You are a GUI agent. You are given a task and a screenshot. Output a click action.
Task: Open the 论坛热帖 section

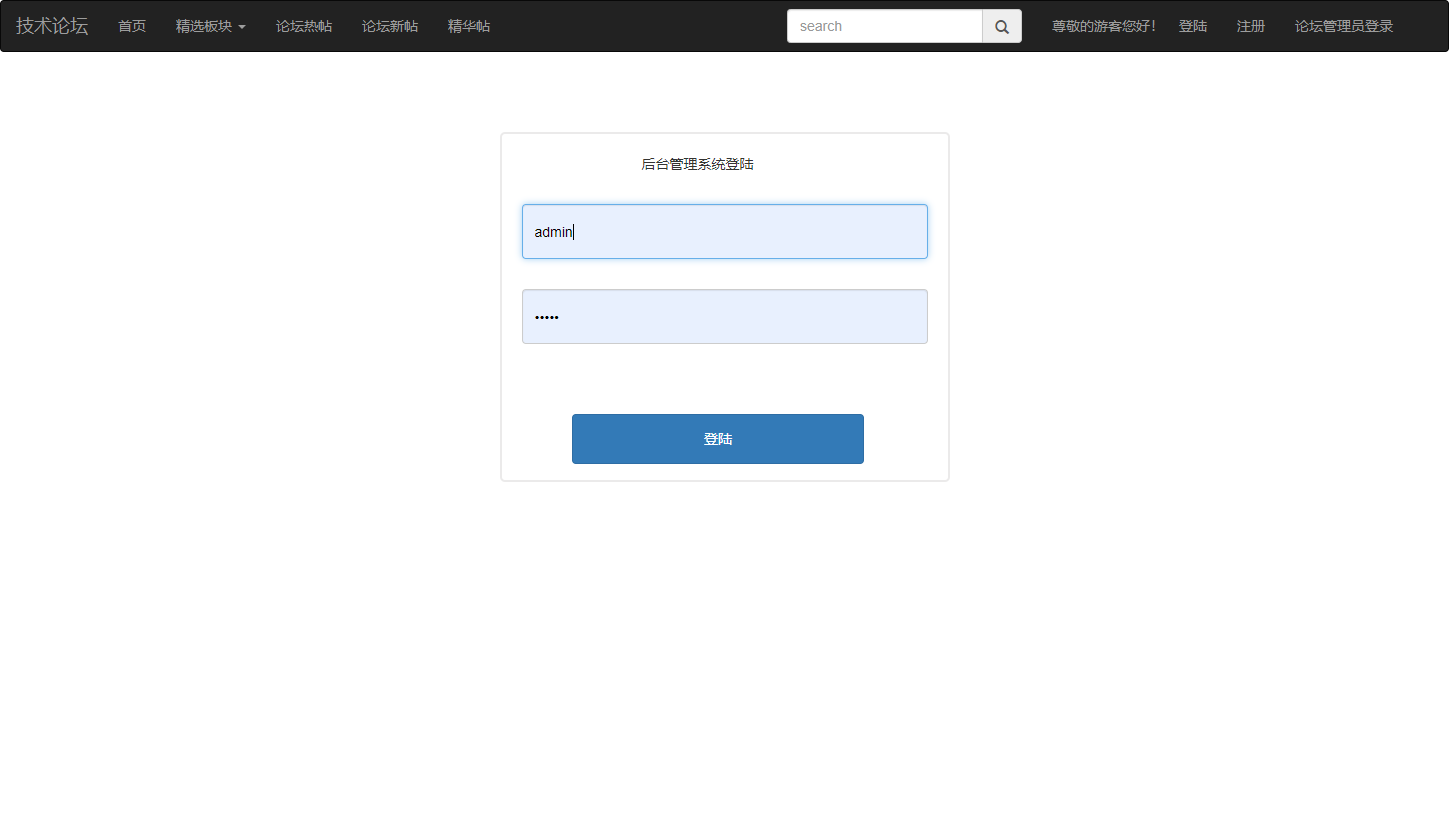304,26
